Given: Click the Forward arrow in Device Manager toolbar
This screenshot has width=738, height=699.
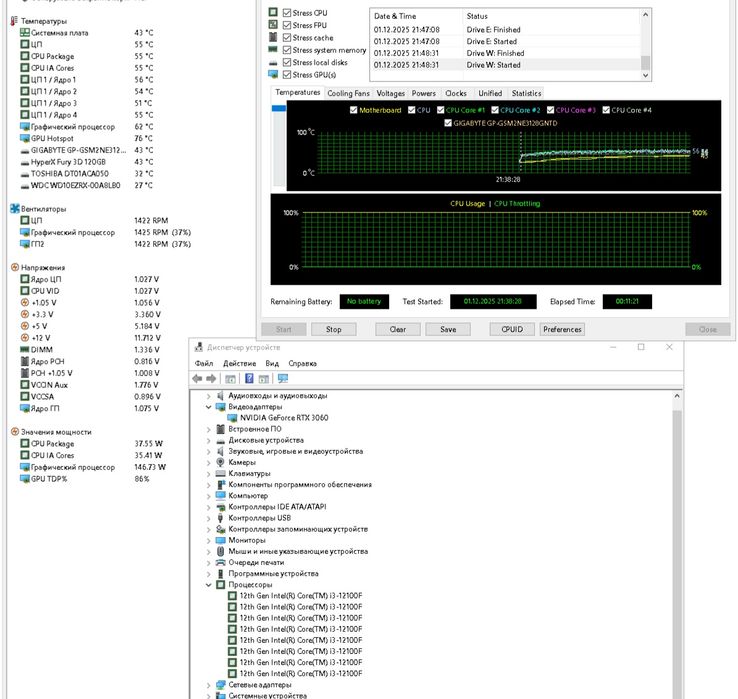Looking at the screenshot, I should point(211,378).
